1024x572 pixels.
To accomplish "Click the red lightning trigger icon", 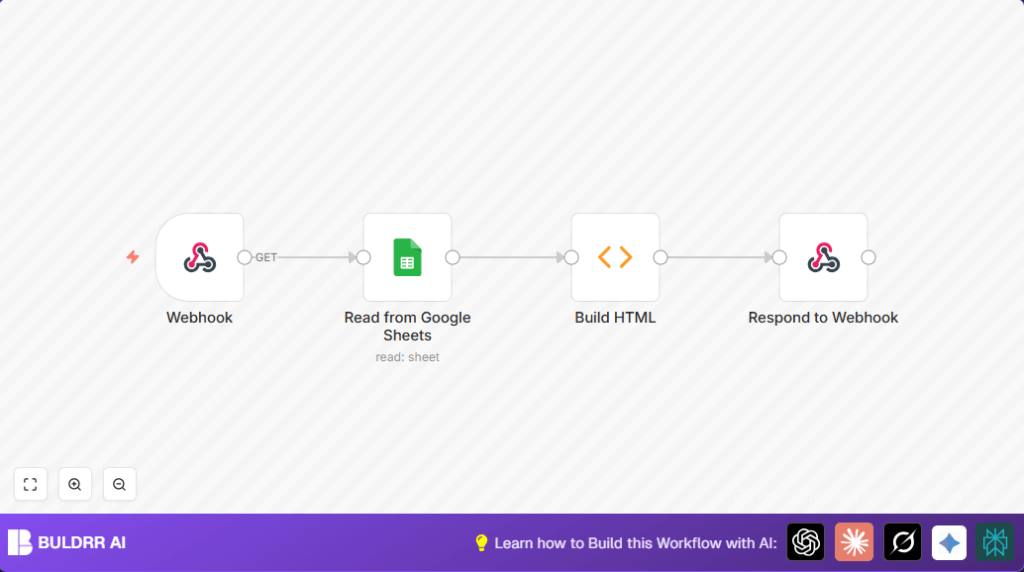I will pos(133,257).
